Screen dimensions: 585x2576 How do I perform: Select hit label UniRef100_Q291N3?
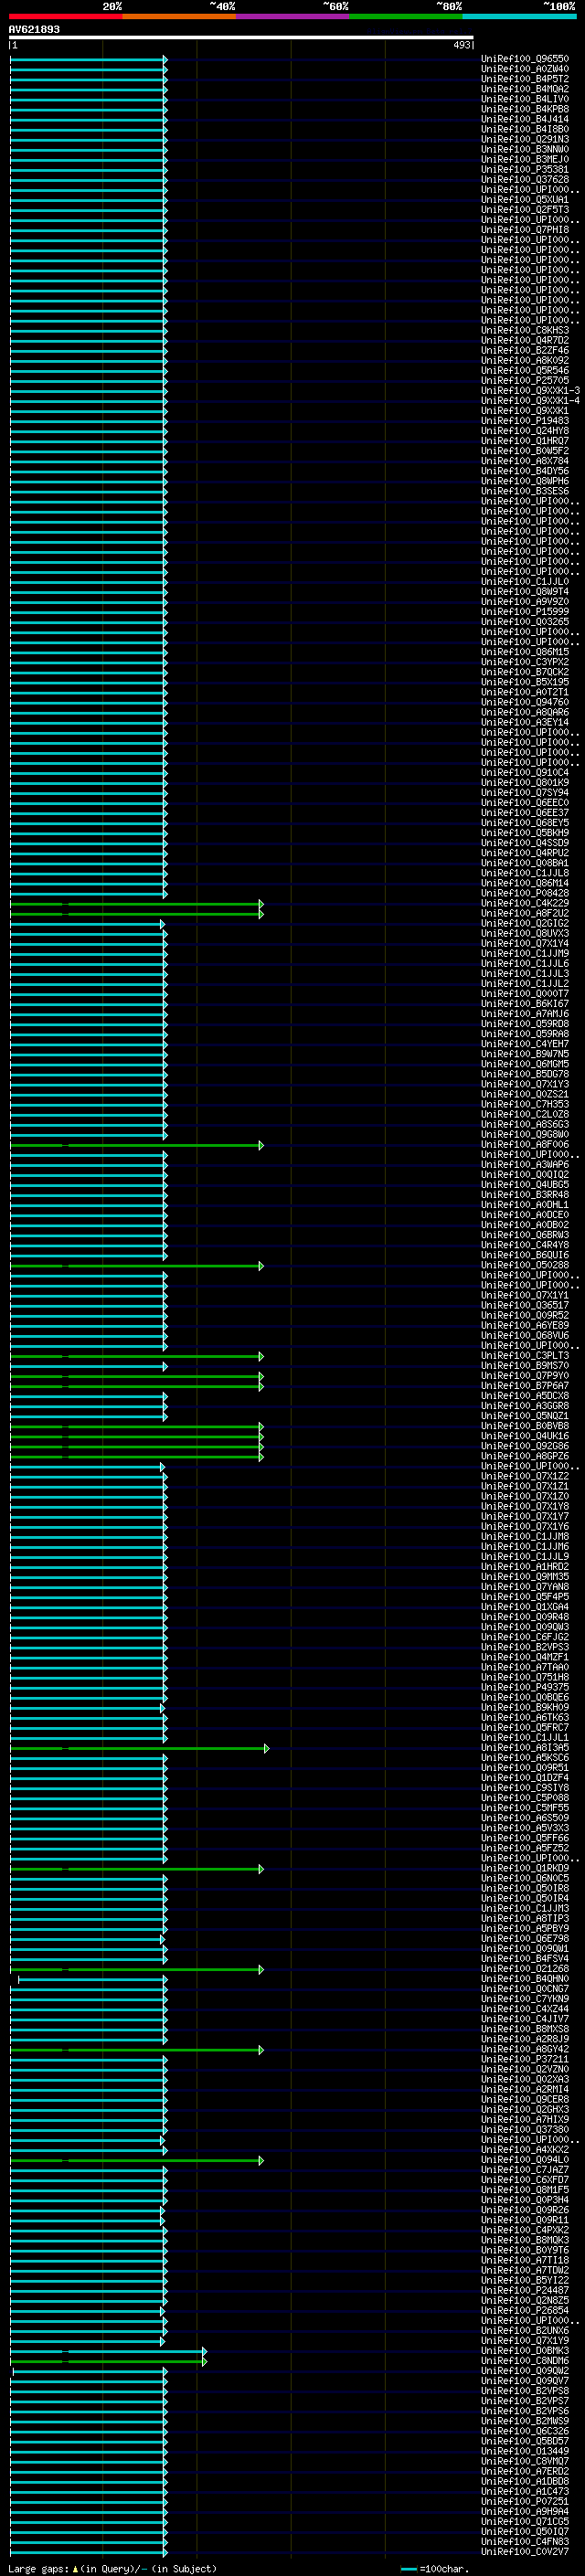pyautogui.click(x=525, y=139)
